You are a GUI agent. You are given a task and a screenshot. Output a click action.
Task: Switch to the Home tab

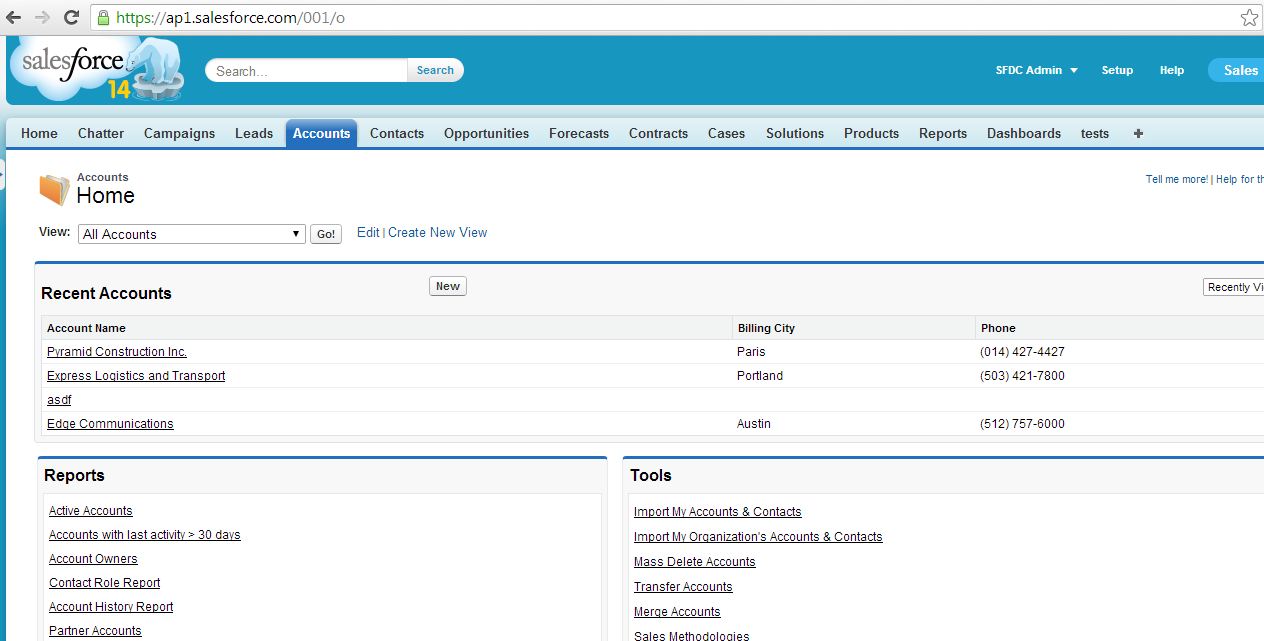point(39,133)
